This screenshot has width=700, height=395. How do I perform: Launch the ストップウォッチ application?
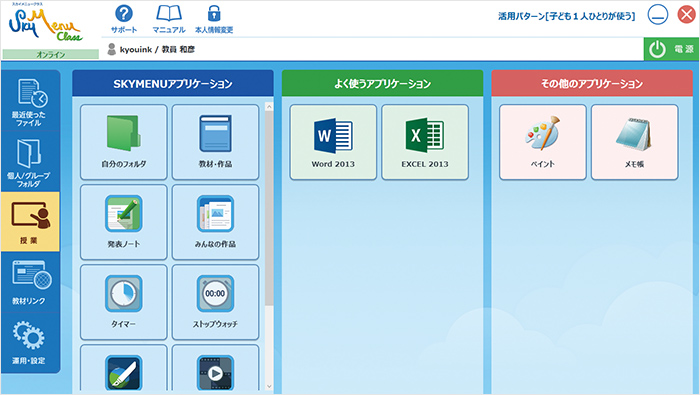click(x=215, y=302)
